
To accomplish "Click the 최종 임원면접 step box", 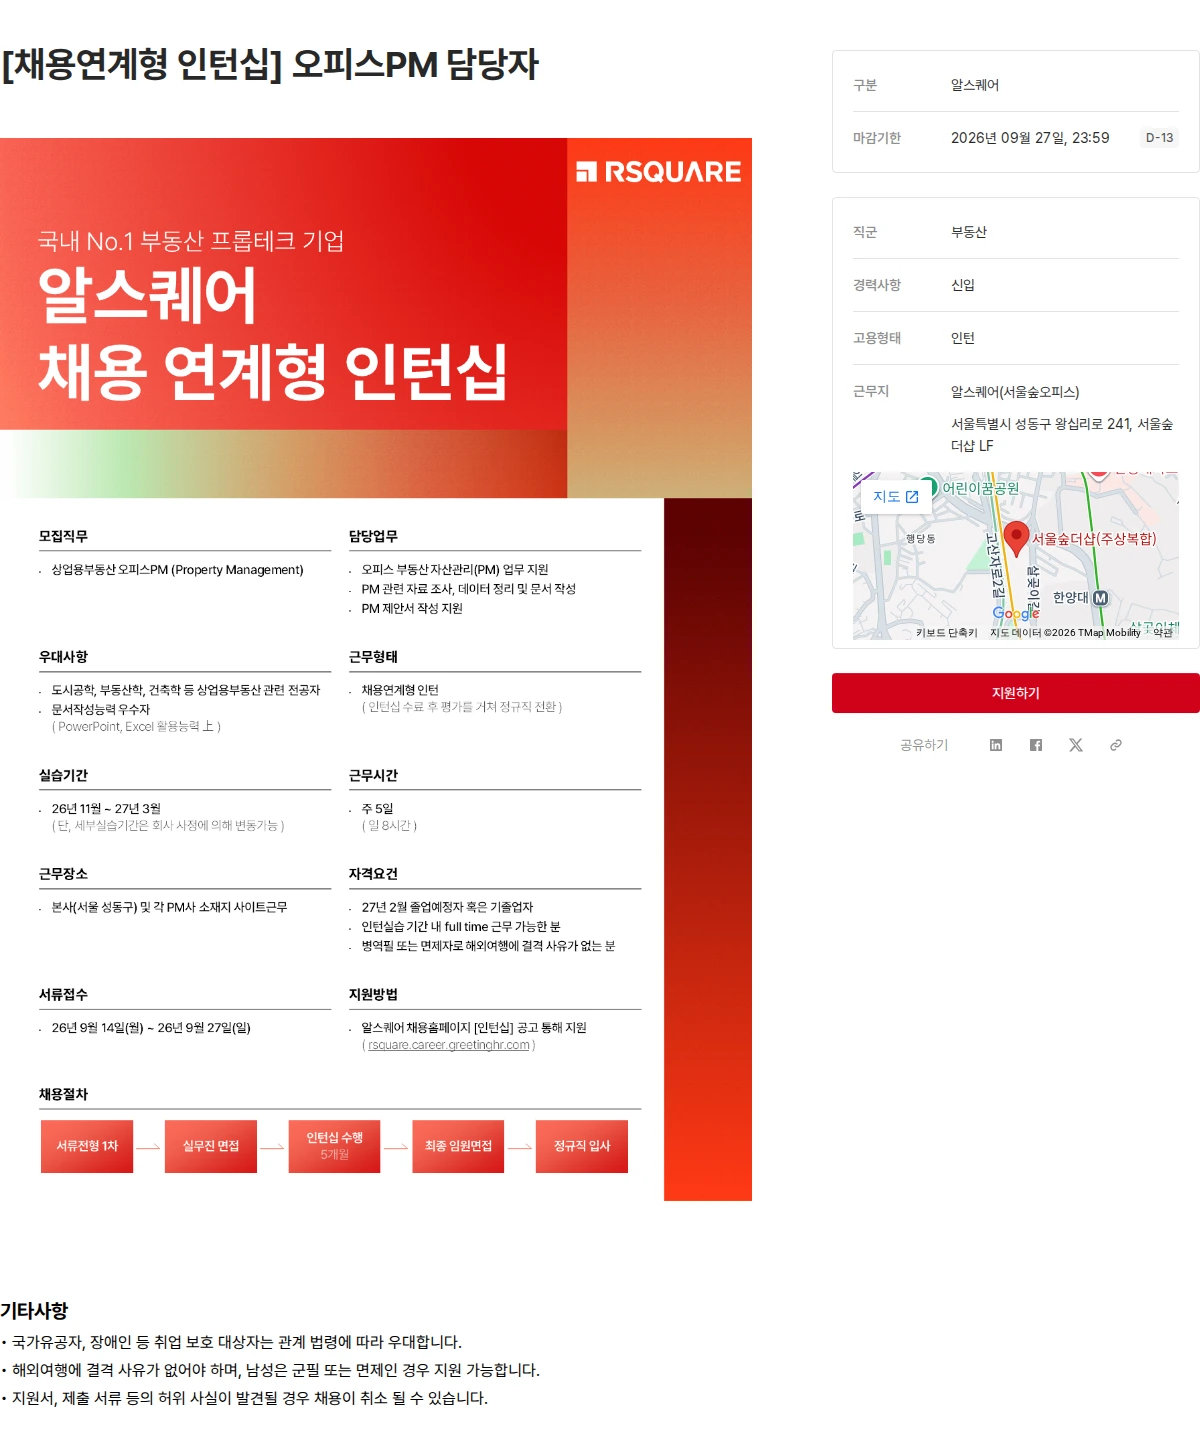I will click(458, 1146).
